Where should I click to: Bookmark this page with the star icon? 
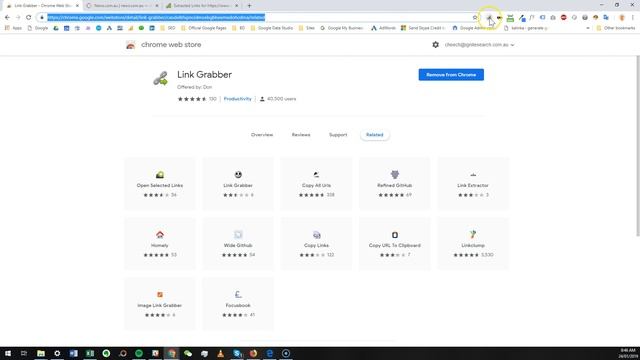pyautogui.click(x=475, y=18)
